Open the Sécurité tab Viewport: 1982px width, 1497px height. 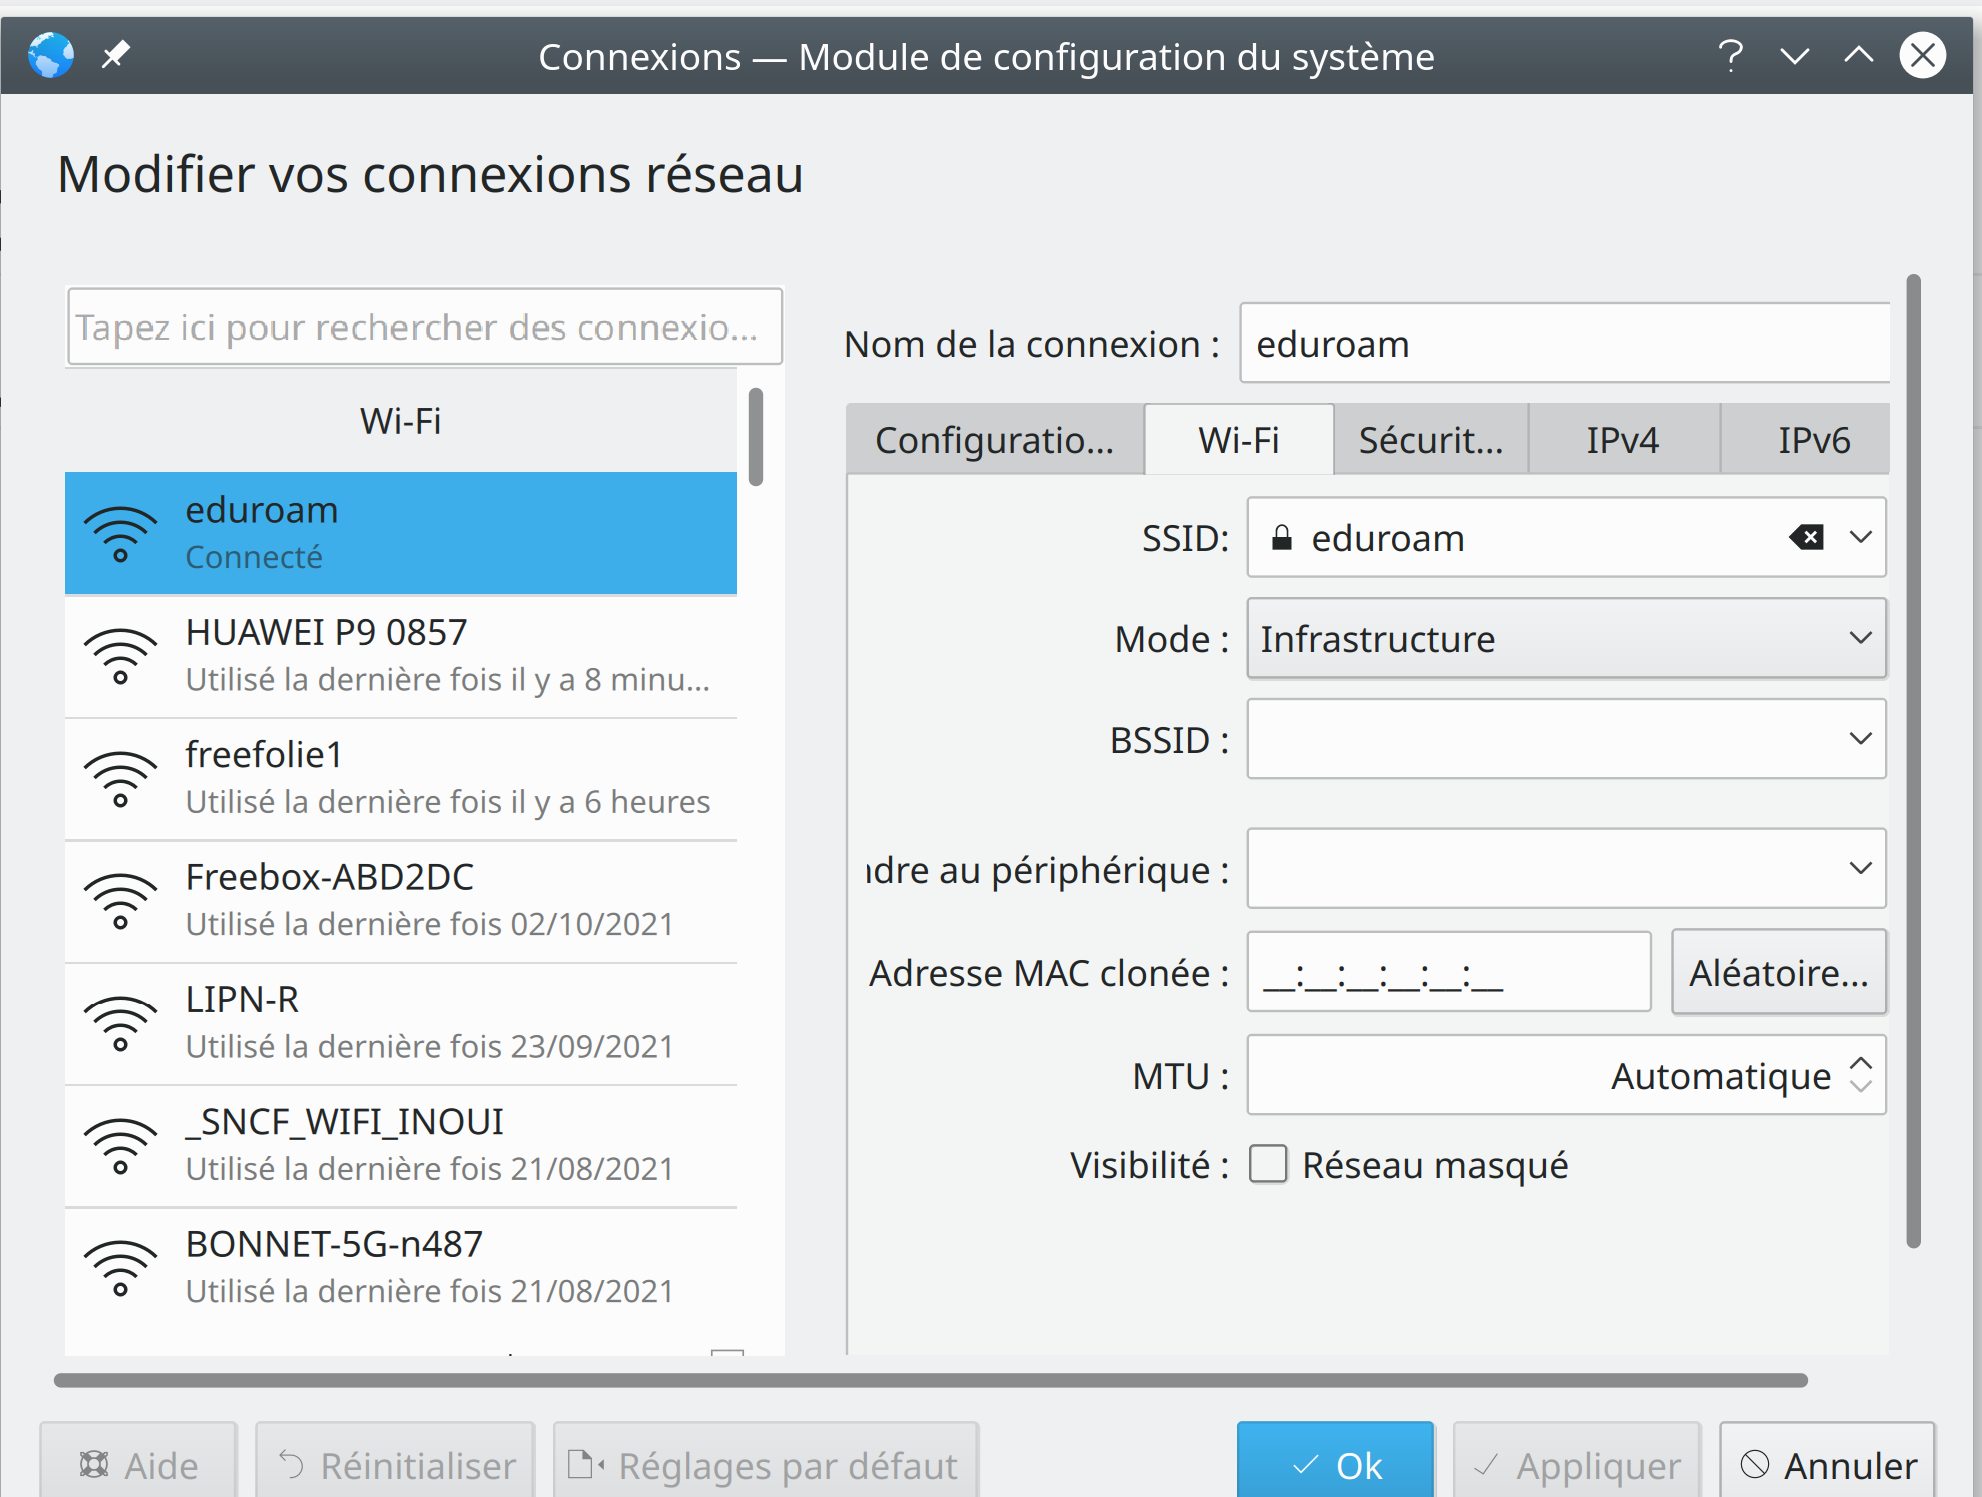pyautogui.click(x=1430, y=440)
